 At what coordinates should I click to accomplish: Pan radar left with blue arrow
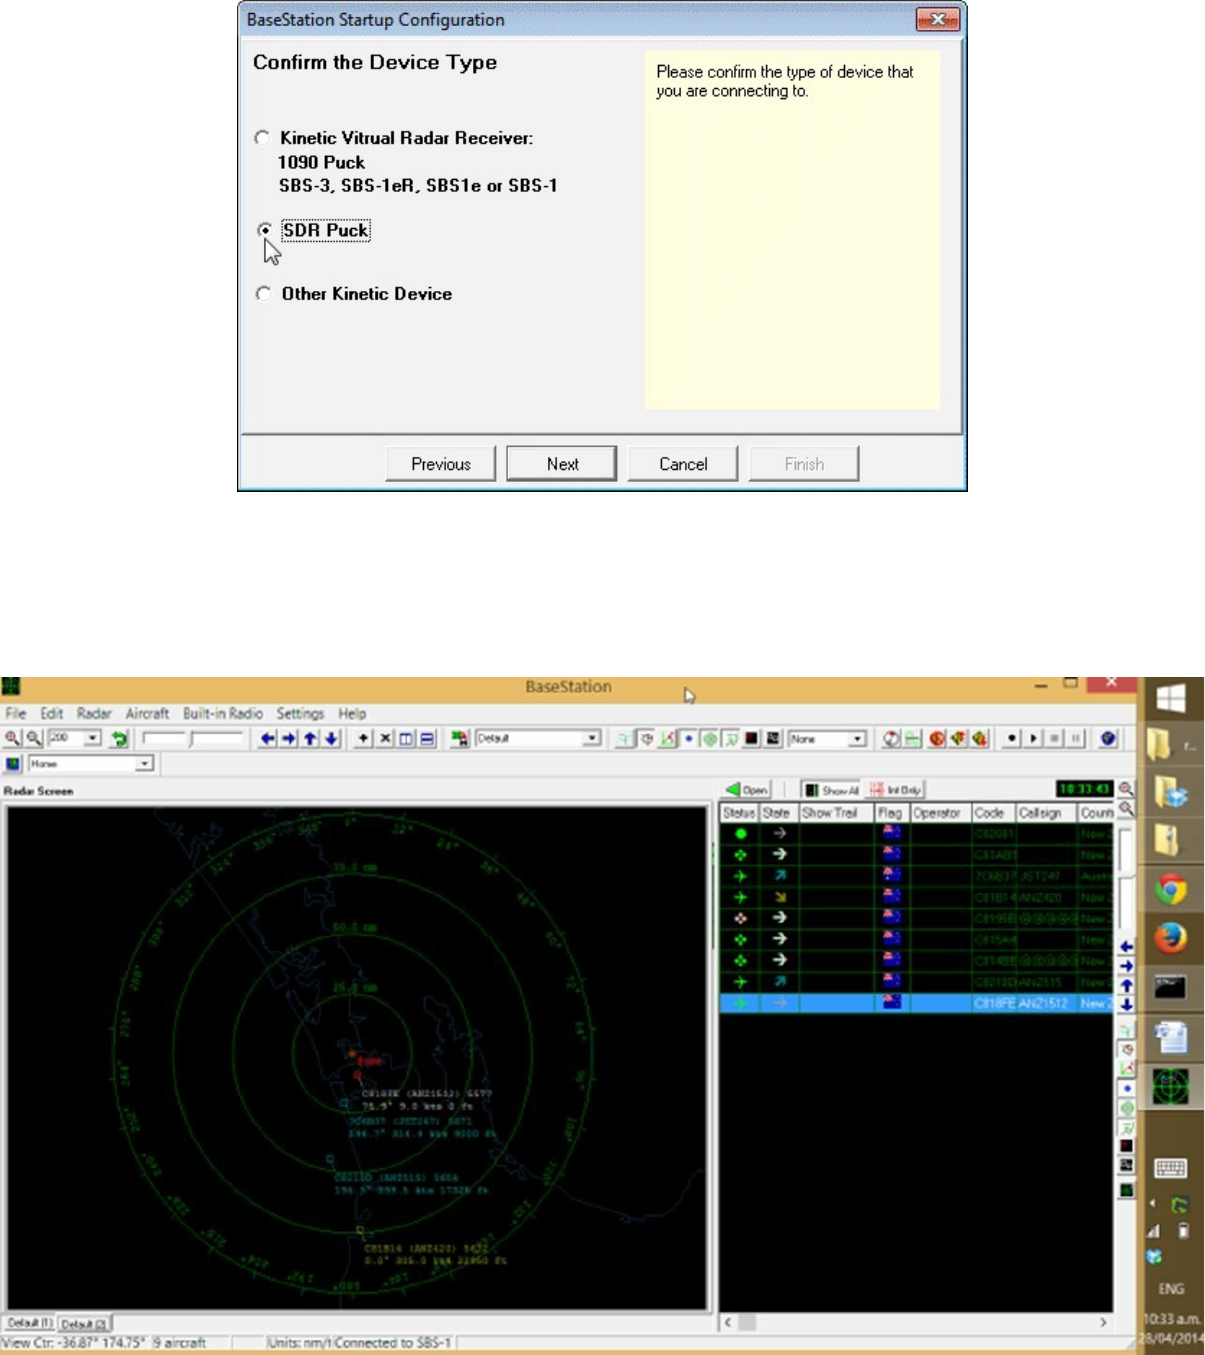pos(267,738)
